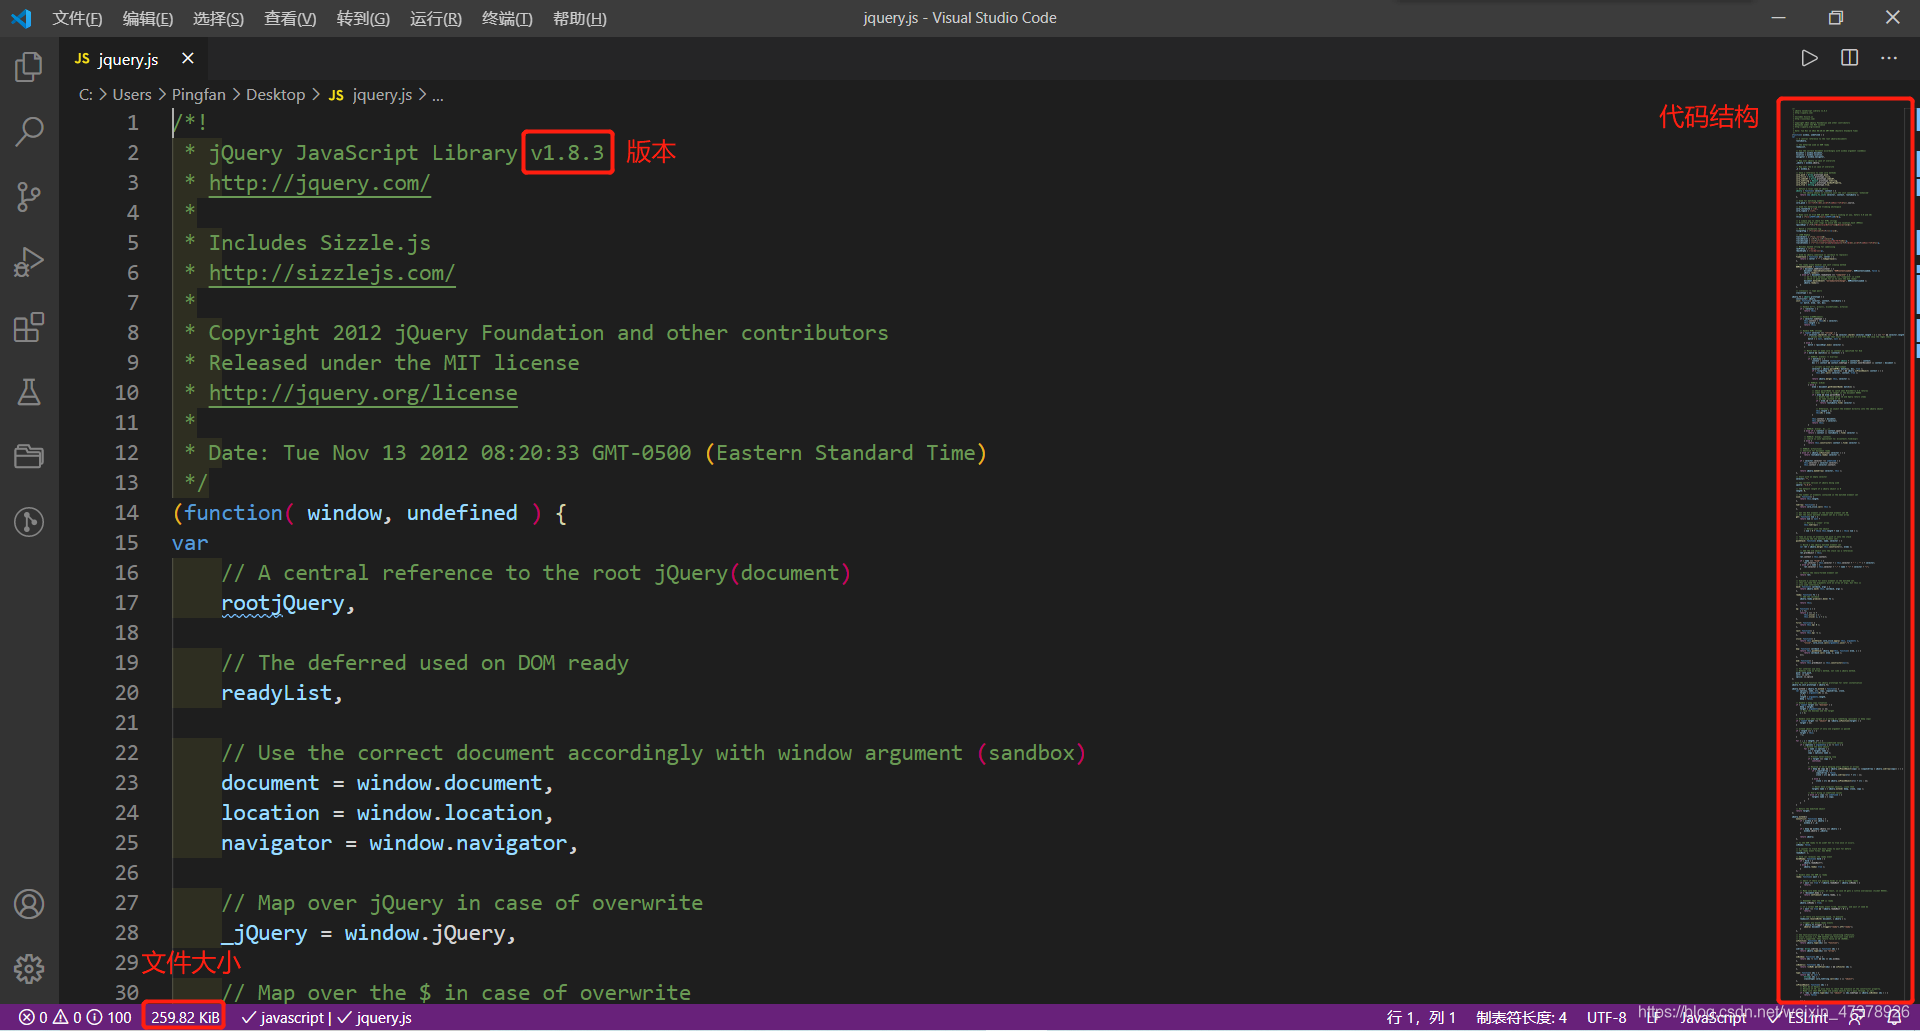Open the Search view in activity bar
This screenshot has width=1920, height=1031.
click(29, 132)
